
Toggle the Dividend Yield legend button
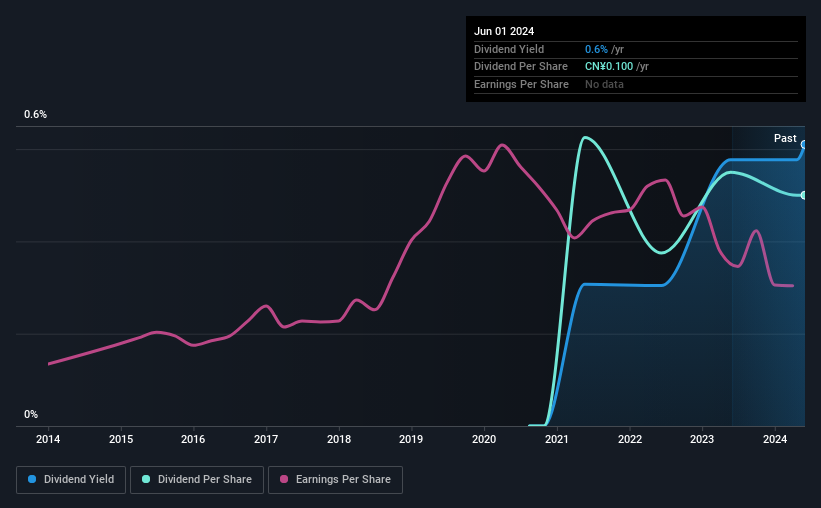(71, 480)
